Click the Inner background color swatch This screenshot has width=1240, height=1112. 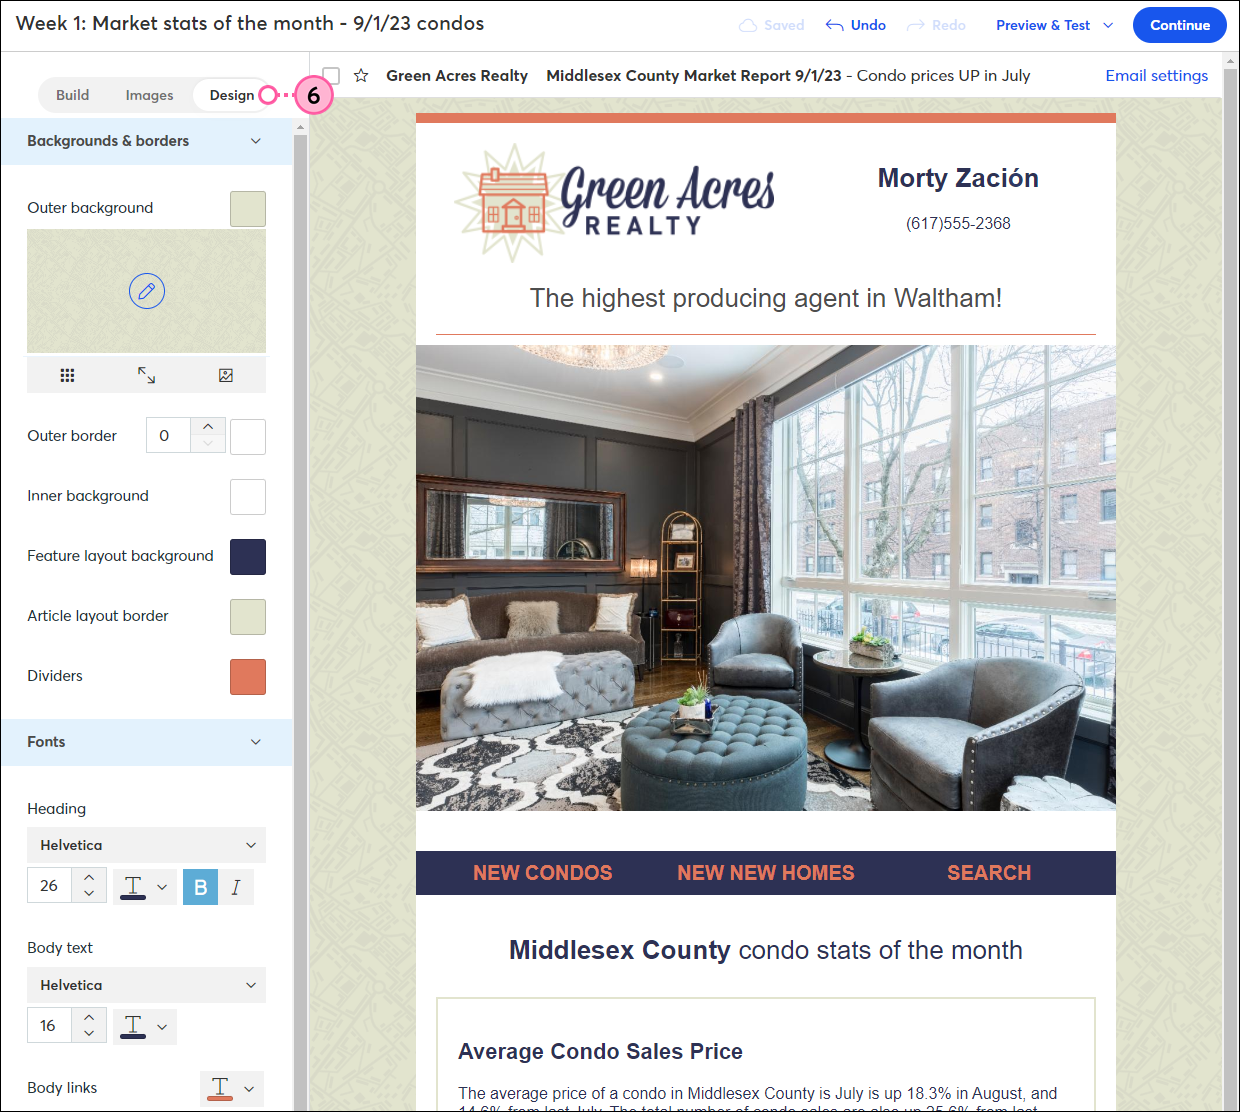coord(248,497)
